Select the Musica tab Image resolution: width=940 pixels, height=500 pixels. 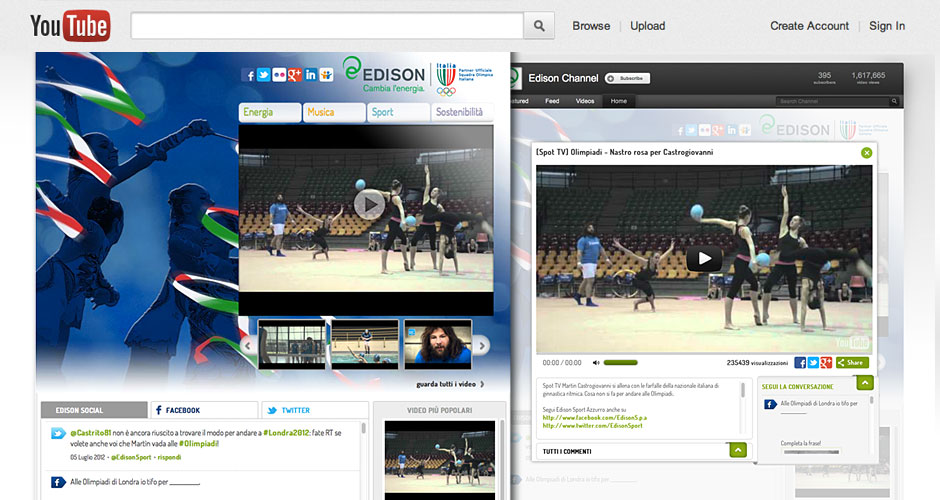point(334,112)
